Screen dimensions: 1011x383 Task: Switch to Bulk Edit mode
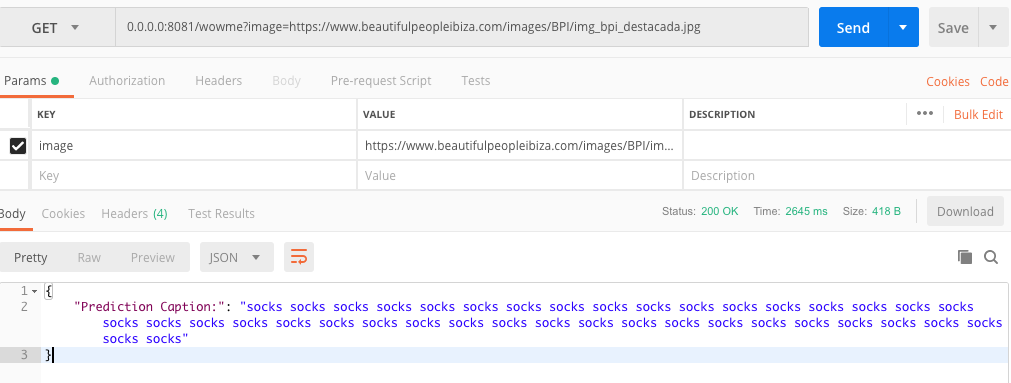tap(978, 114)
